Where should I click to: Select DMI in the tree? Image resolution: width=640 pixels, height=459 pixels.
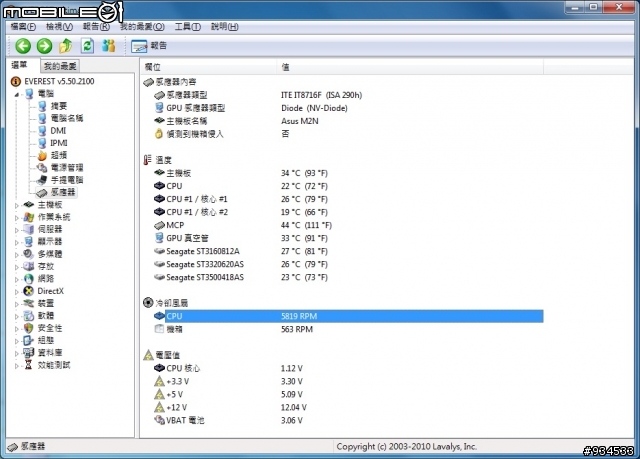click(58, 131)
